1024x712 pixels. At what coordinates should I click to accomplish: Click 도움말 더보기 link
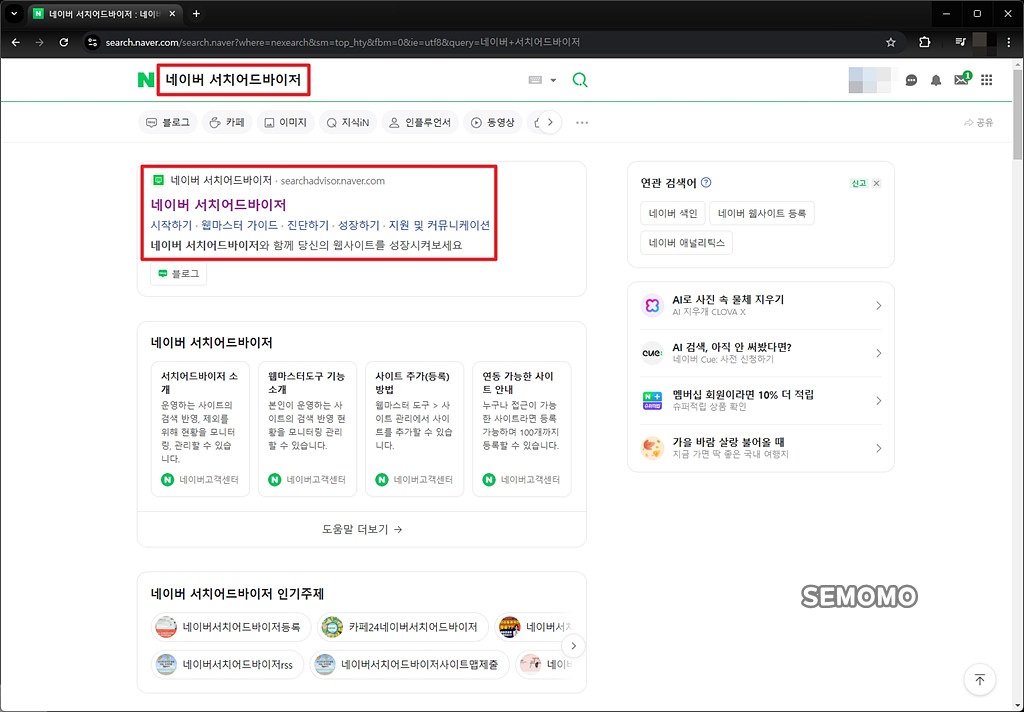[x=362, y=529]
